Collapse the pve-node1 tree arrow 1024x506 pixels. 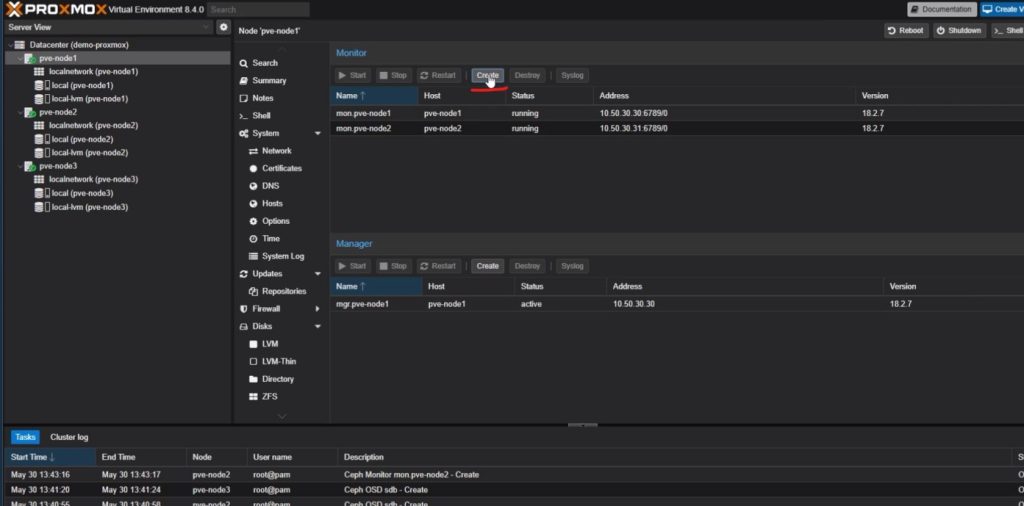[x=20, y=59]
